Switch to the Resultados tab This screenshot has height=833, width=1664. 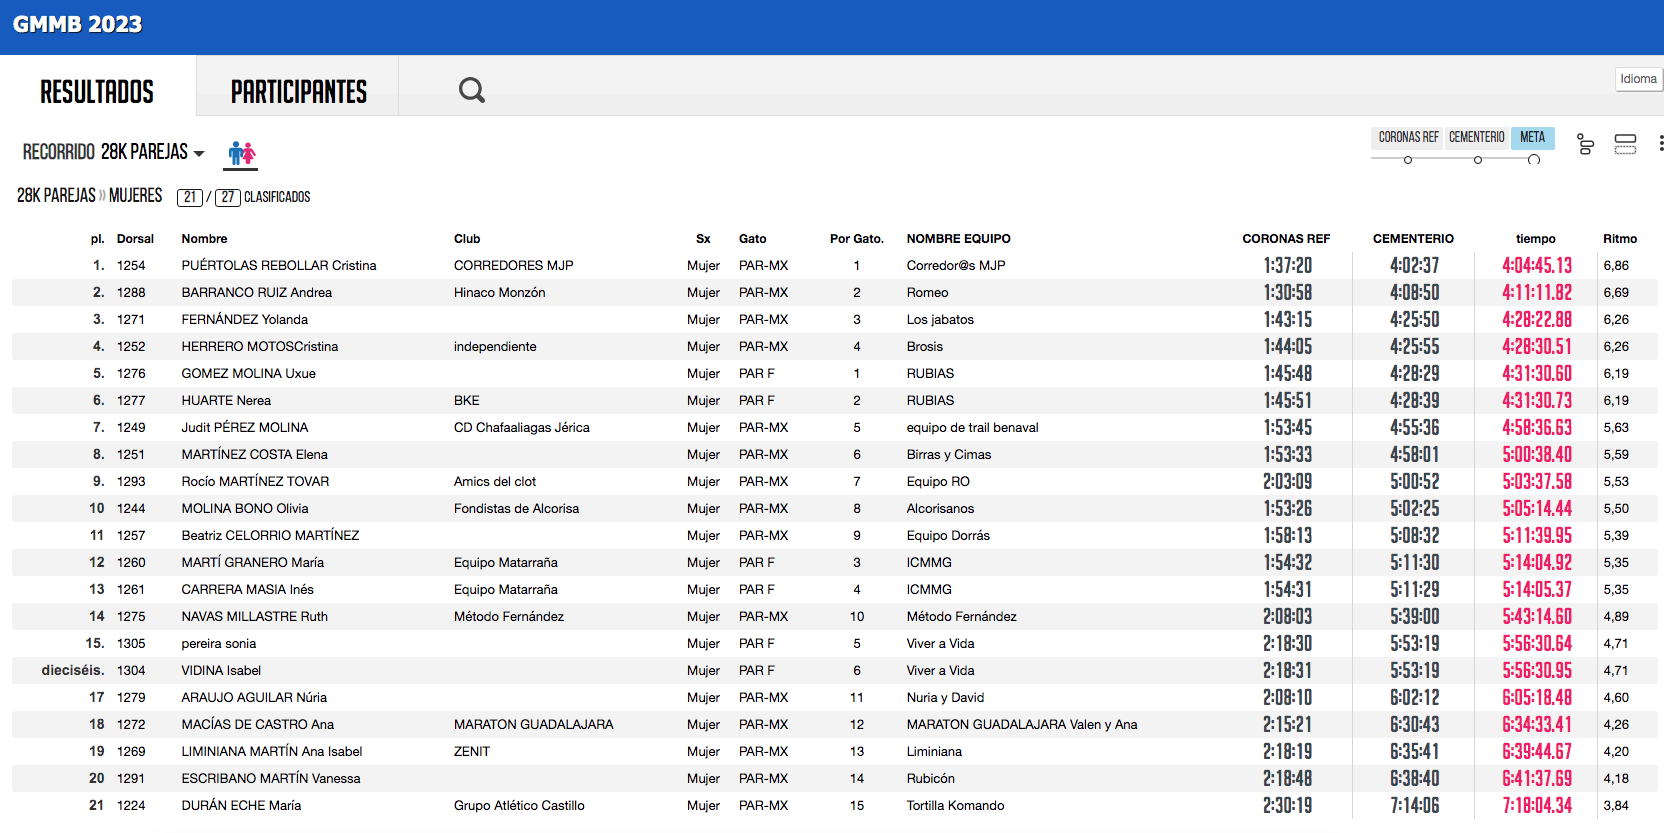coord(97,92)
